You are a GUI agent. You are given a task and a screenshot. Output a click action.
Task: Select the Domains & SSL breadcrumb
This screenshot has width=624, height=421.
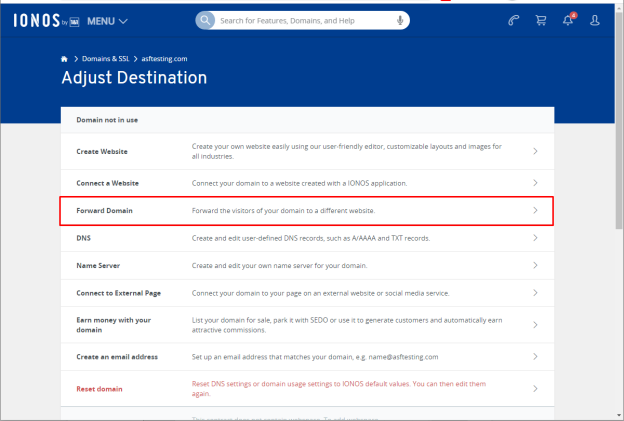coord(105,59)
